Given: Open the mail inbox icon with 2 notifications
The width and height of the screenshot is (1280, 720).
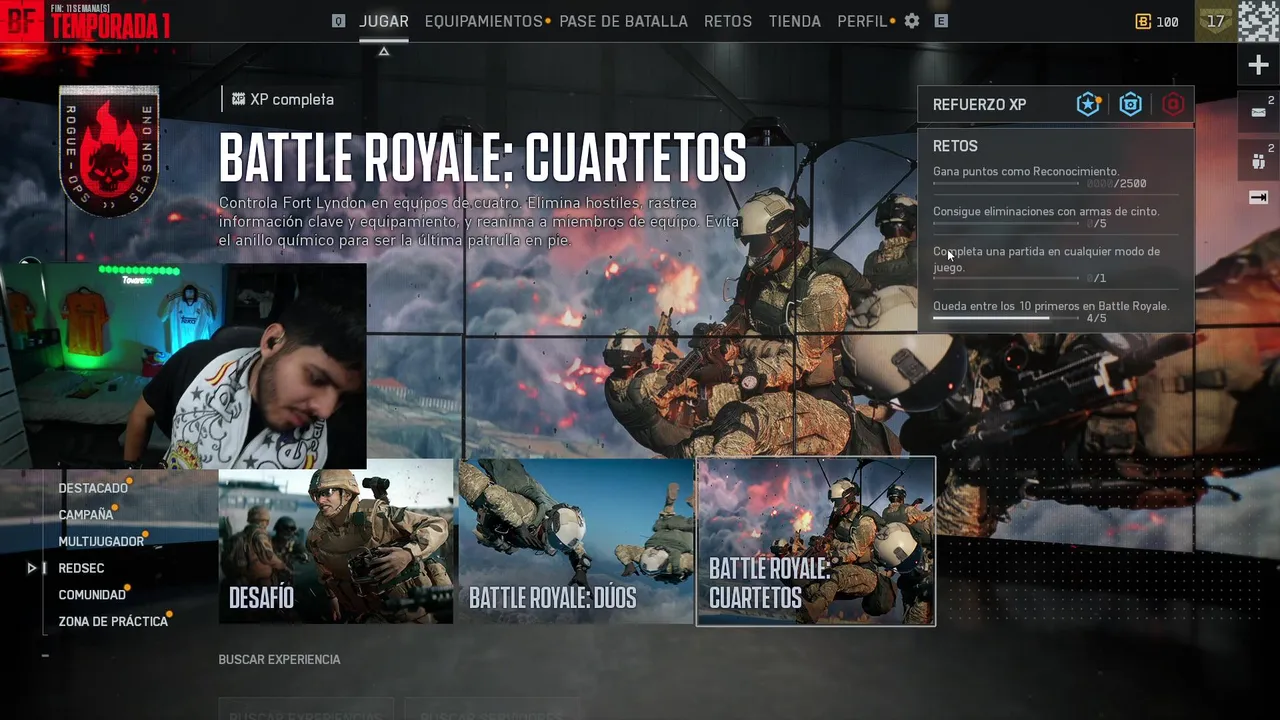Looking at the screenshot, I should [1258, 112].
